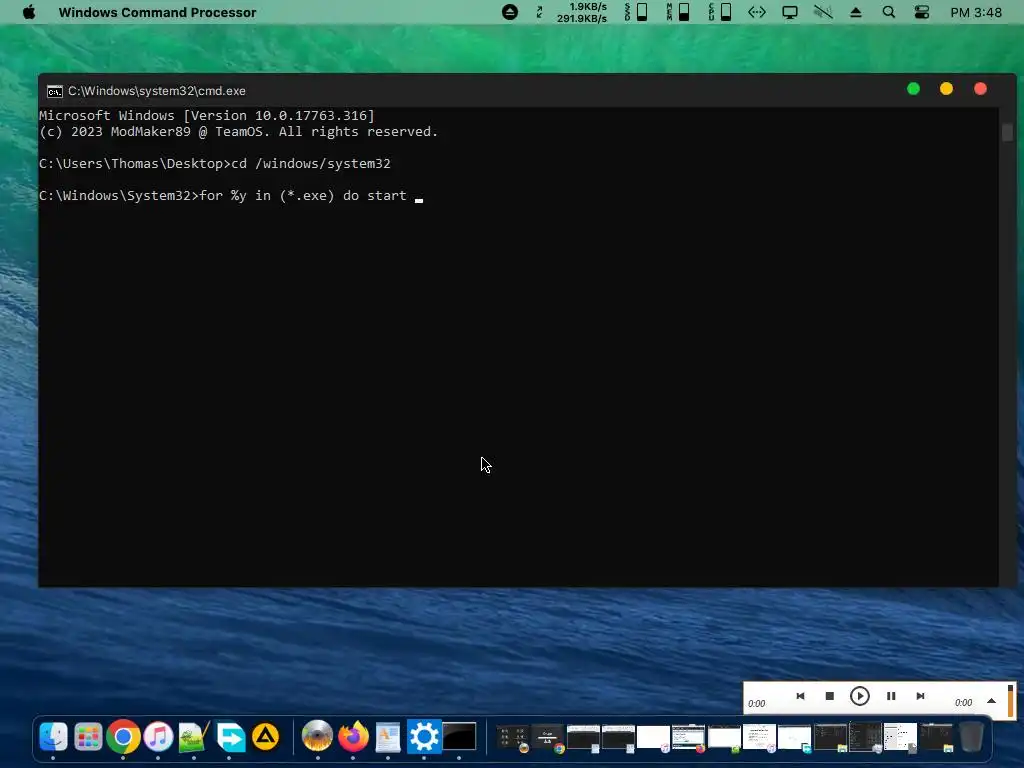Open the network speed monitor
Image resolution: width=1024 pixels, height=768 pixels.
(581, 12)
